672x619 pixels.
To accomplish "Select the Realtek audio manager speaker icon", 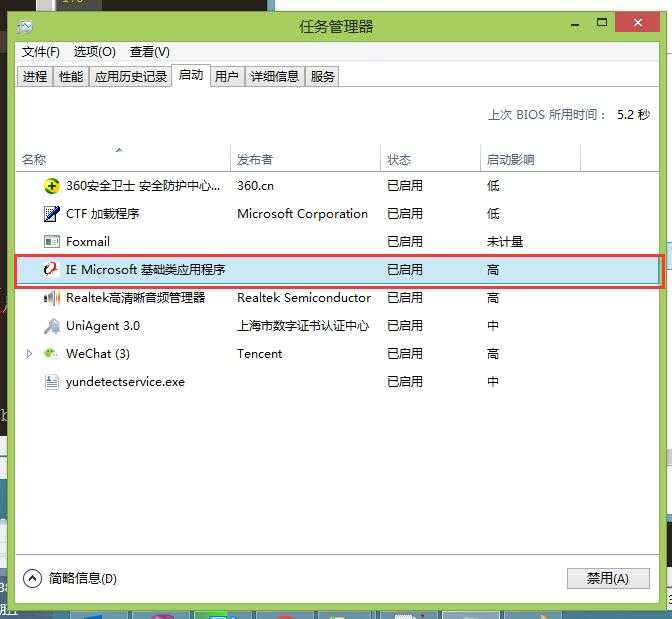I will point(52,297).
